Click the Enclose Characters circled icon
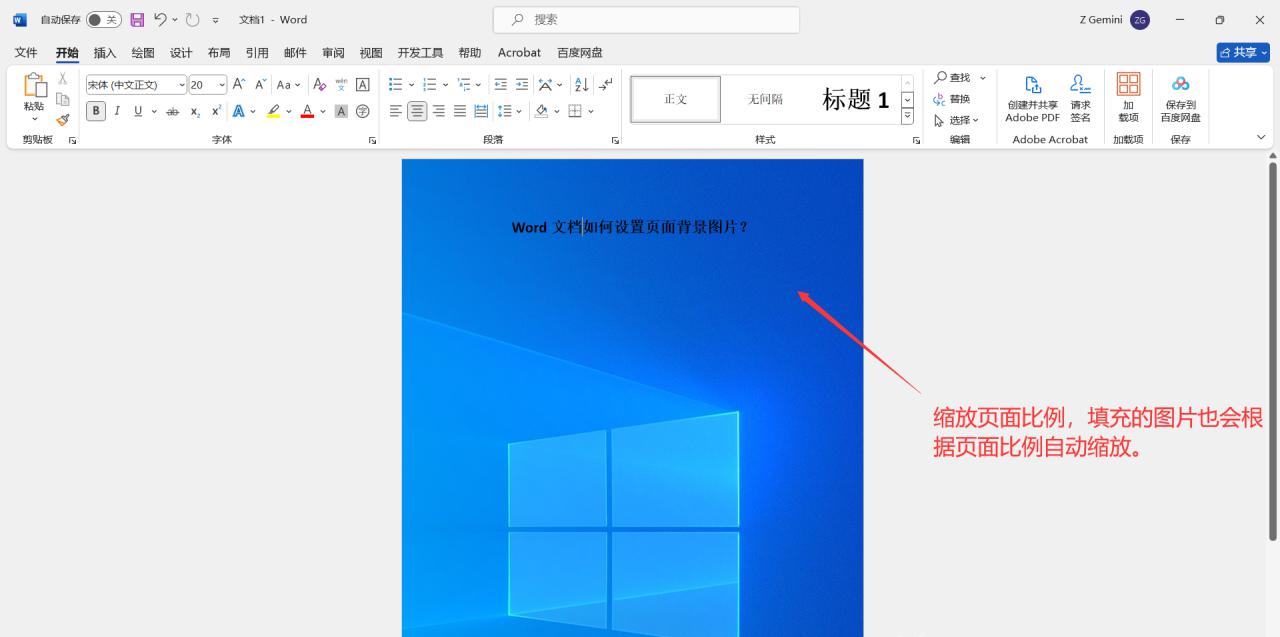 click(x=363, y=111)
